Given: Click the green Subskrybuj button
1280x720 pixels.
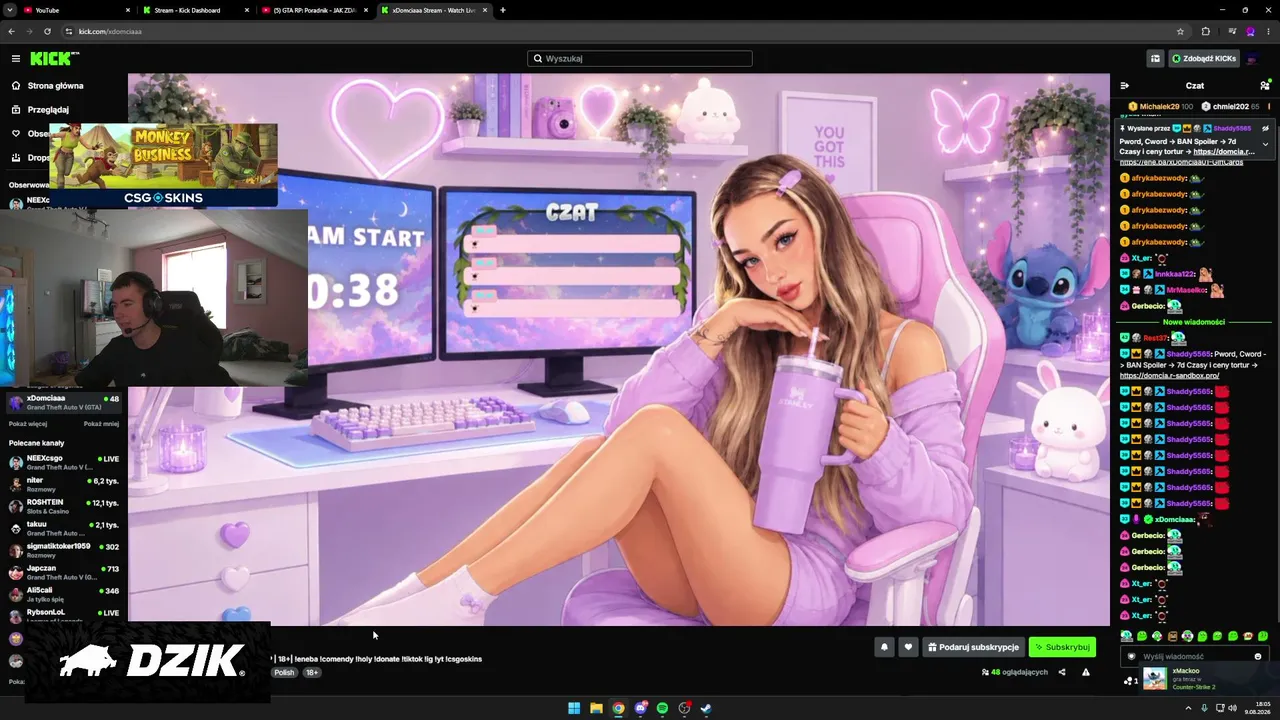Looking at the screenshot, I should [1062, 647].
